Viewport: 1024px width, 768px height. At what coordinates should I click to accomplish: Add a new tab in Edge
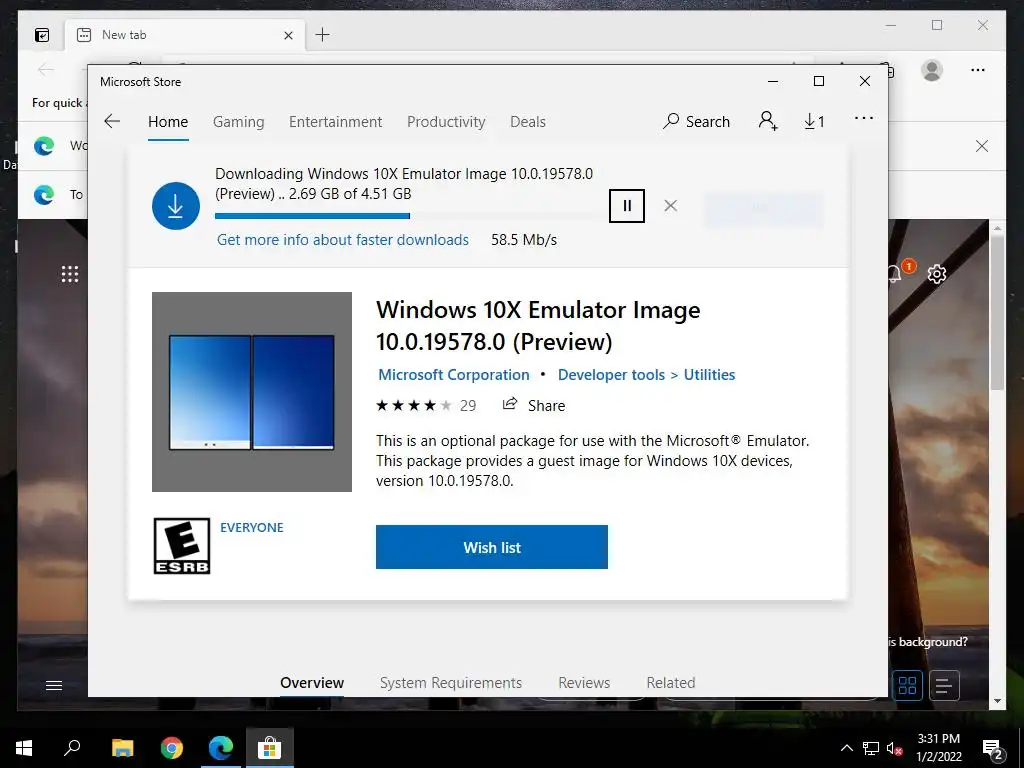click(322, 35)
